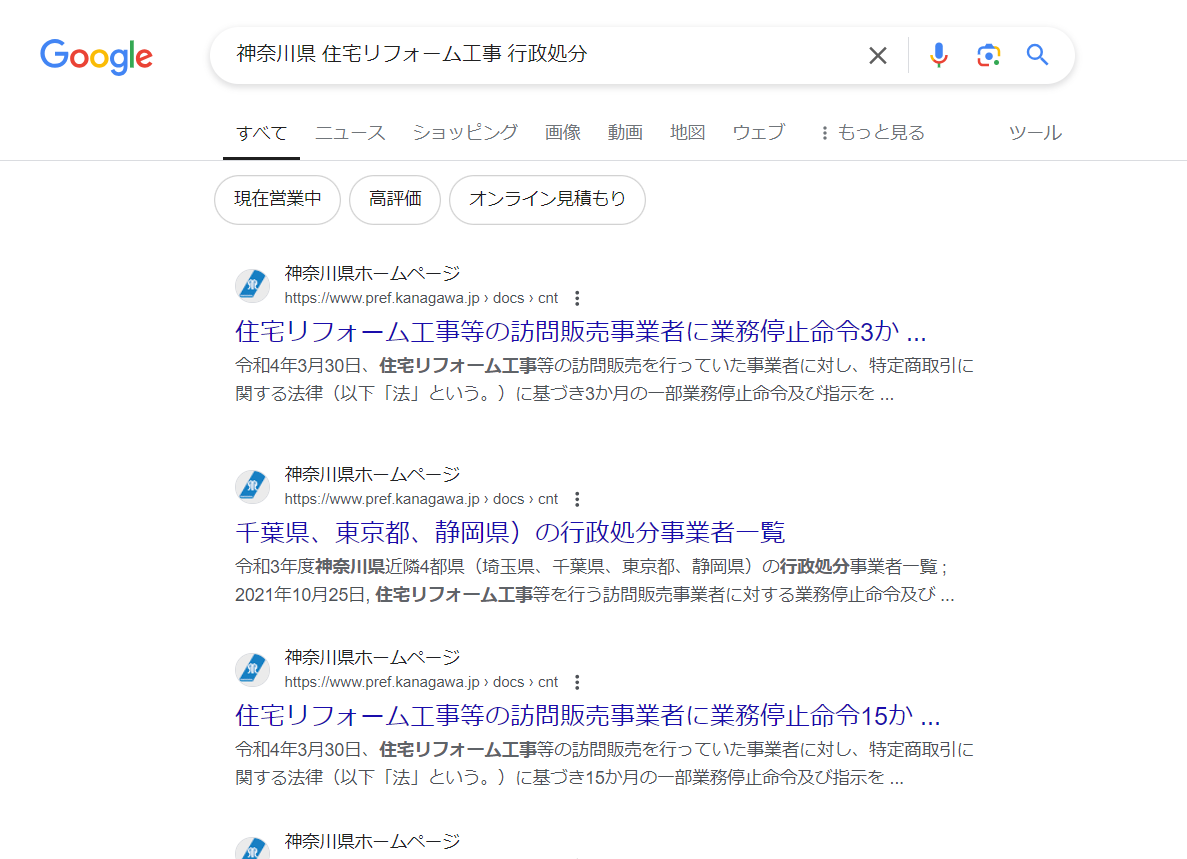Select the すべて tab
This screenshot has height=859, width=1187.
pos(261,133)
